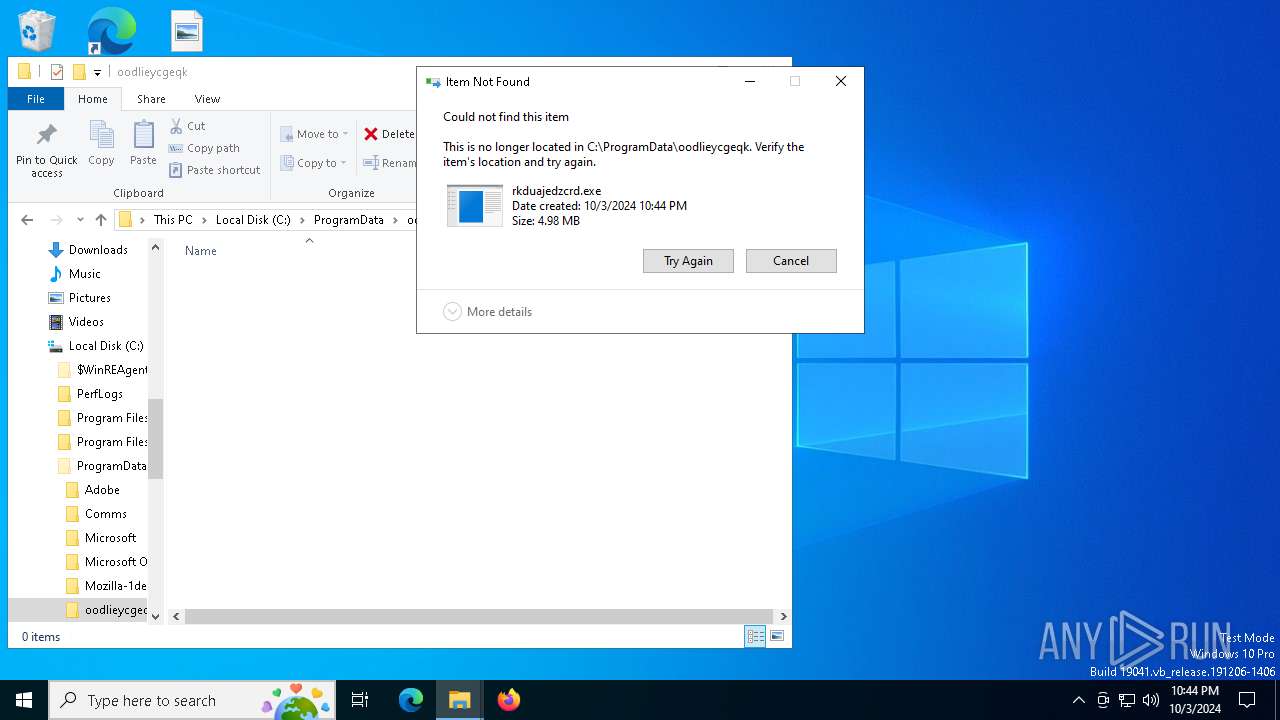This screenshot has width=1280, height=720.
Task: Switch to Large icons view layout icon
Action: coord(777,636)
